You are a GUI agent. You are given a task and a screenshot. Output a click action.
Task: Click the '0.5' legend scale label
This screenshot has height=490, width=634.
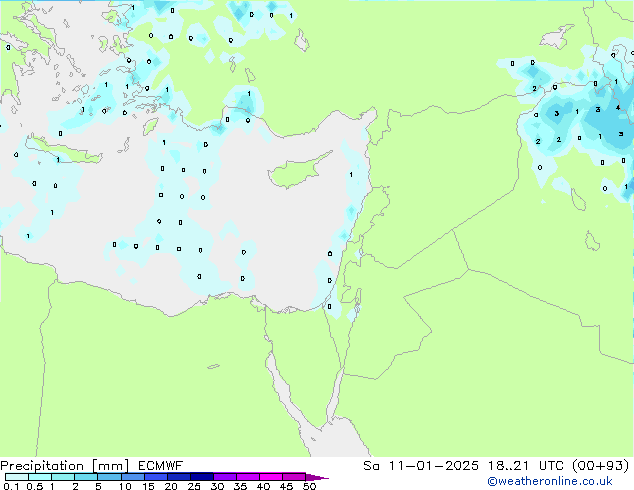(x=35, y=486)
